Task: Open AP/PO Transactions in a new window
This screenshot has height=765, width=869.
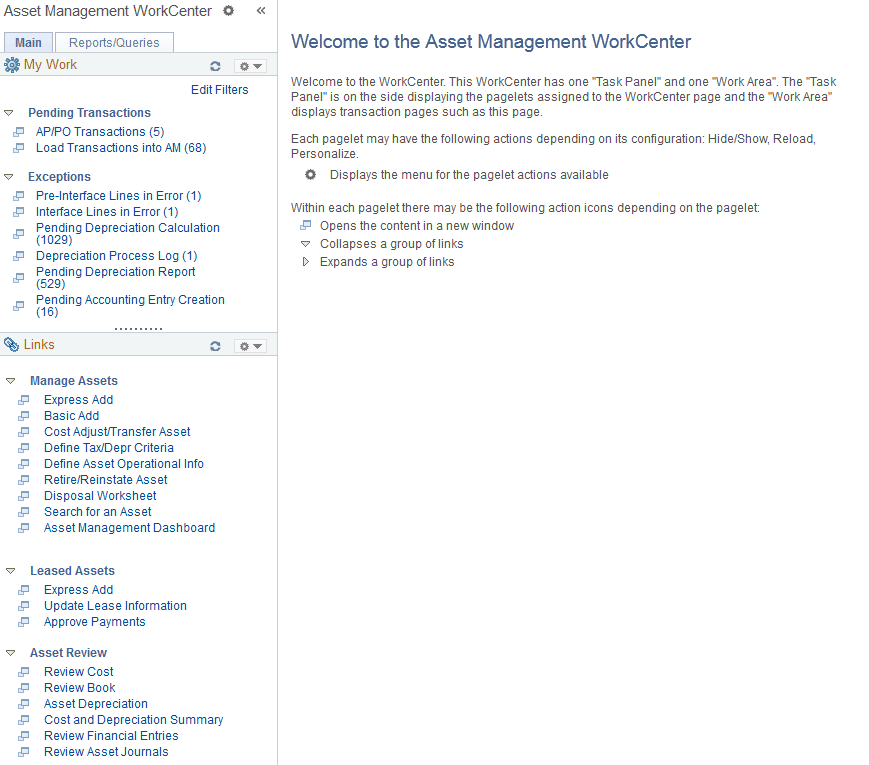Action: coord(18,131)
